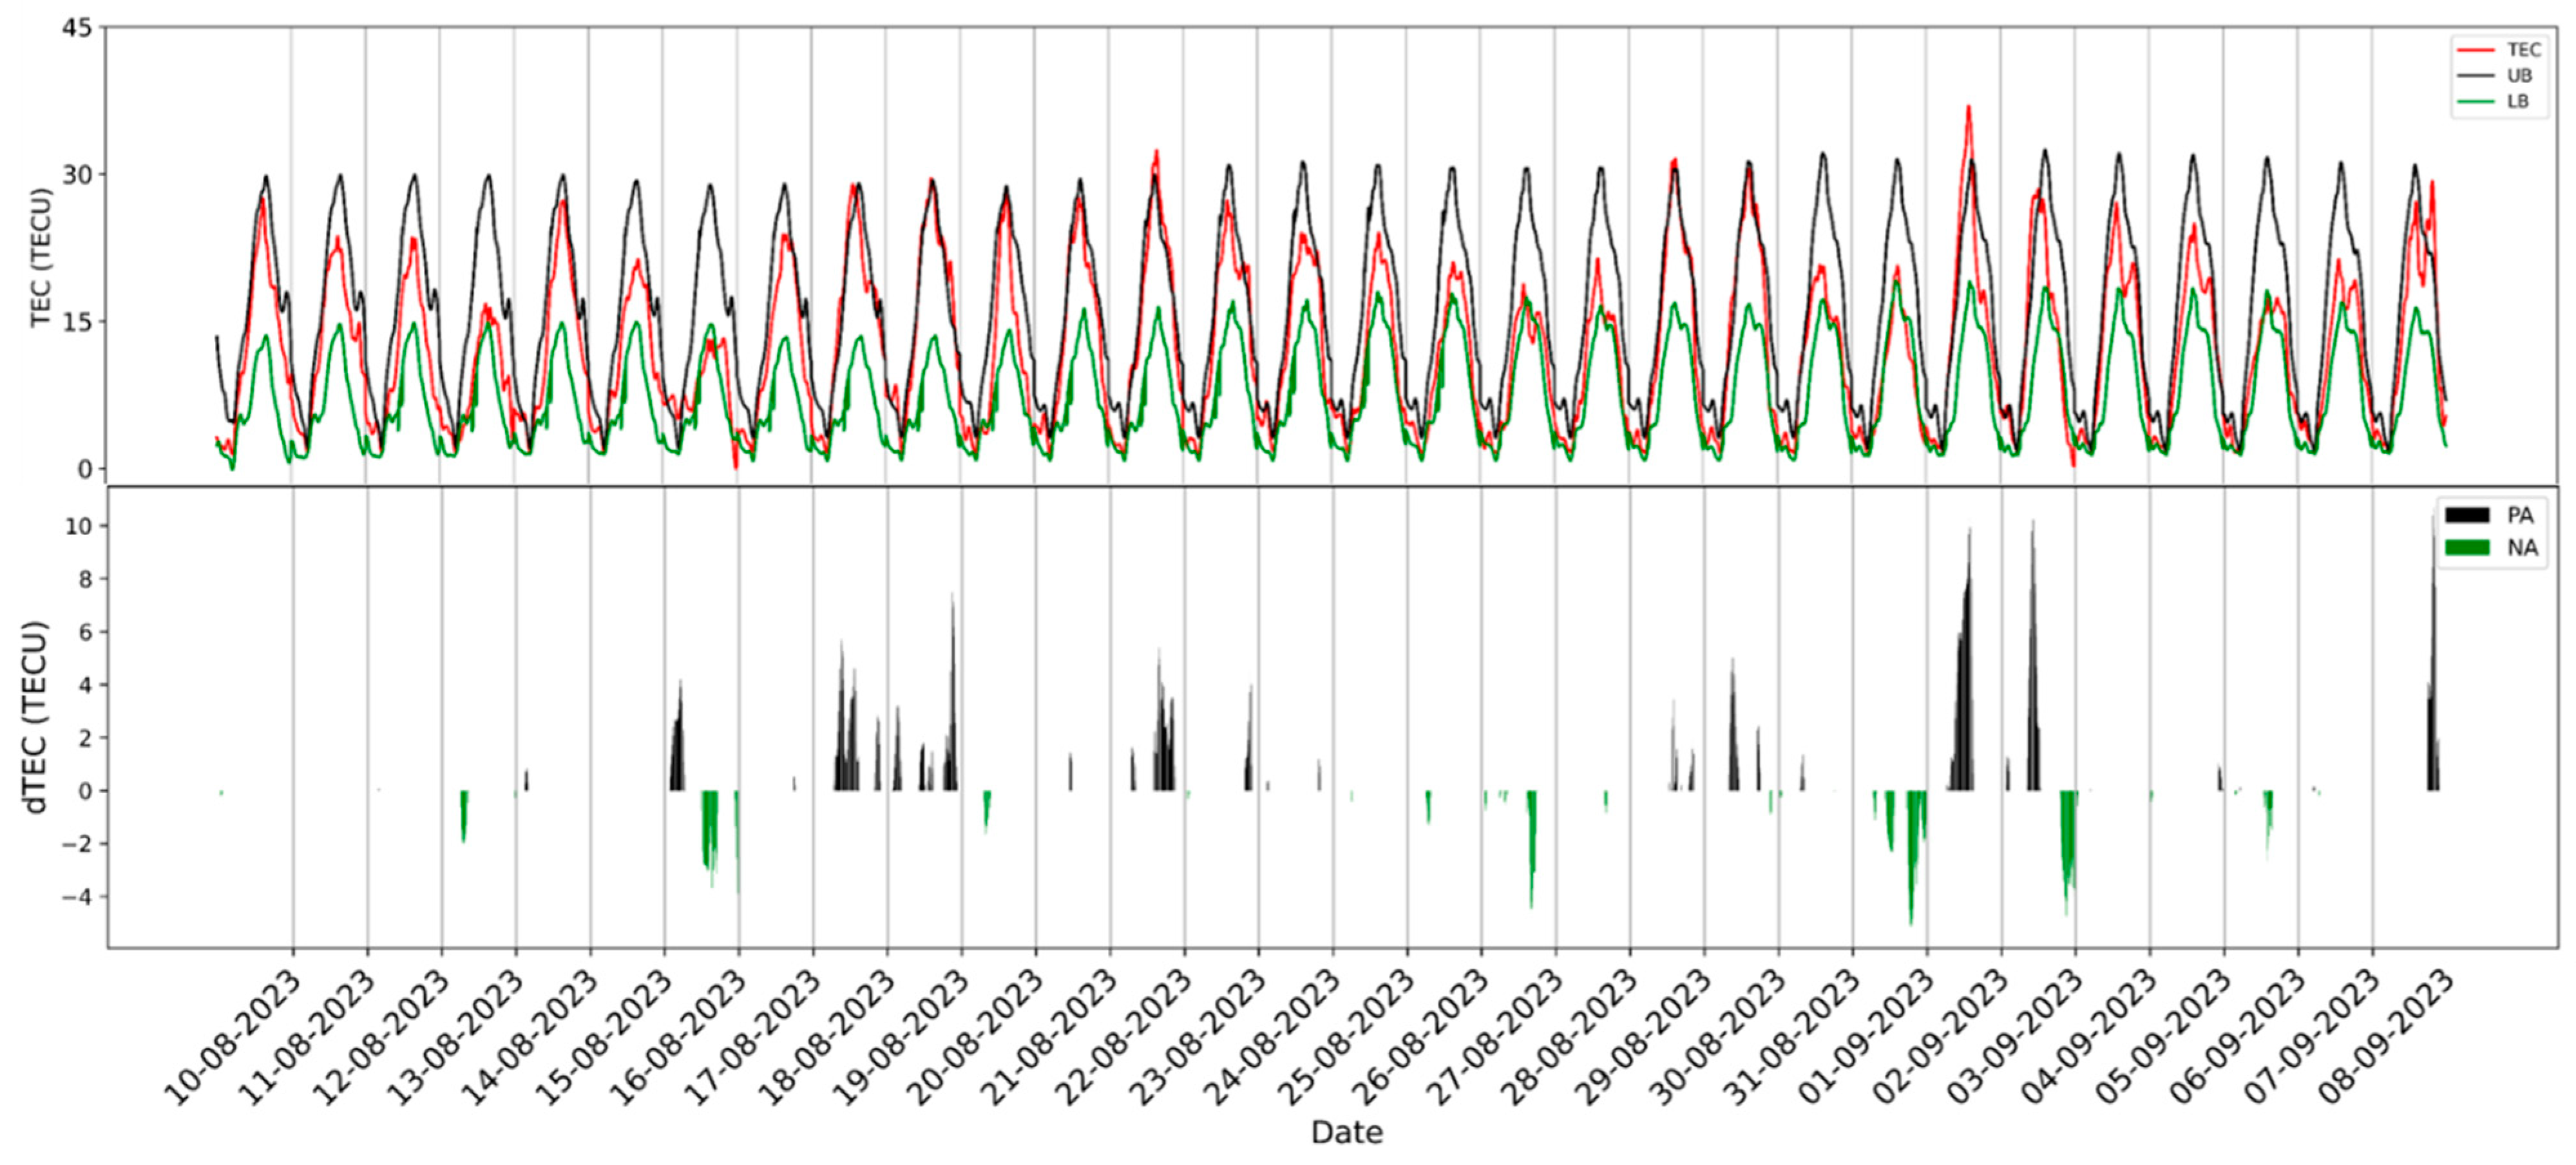
Task: Click the green NA legend patch
Action: (x=2467, y=548)
